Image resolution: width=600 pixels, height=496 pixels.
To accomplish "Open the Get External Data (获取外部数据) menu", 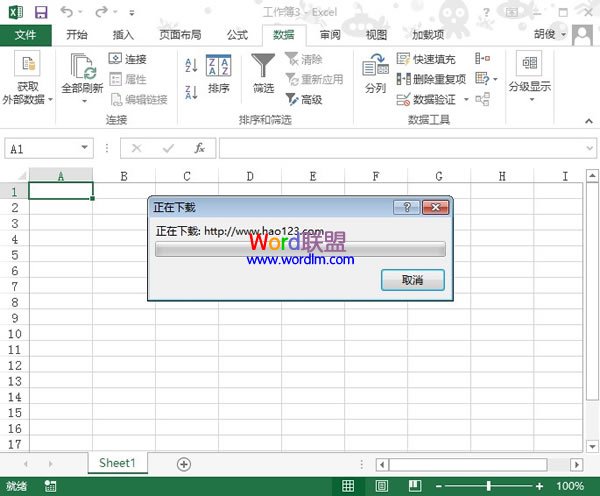I will pyautogui.click(x=27, y=78).
